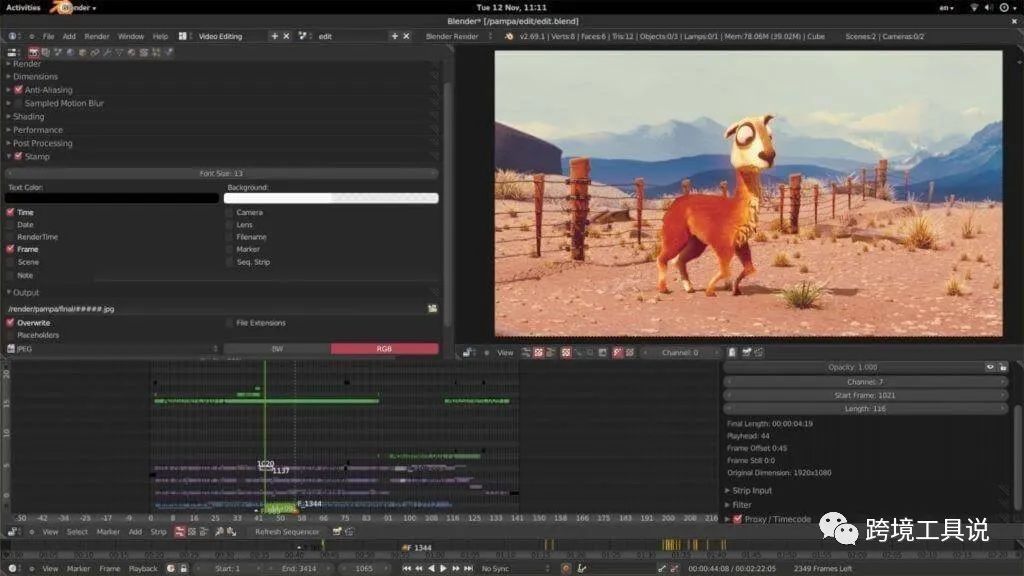1024x576 pixels.
Task: Uncheck the Time stamp option
Action: point(11,212)
